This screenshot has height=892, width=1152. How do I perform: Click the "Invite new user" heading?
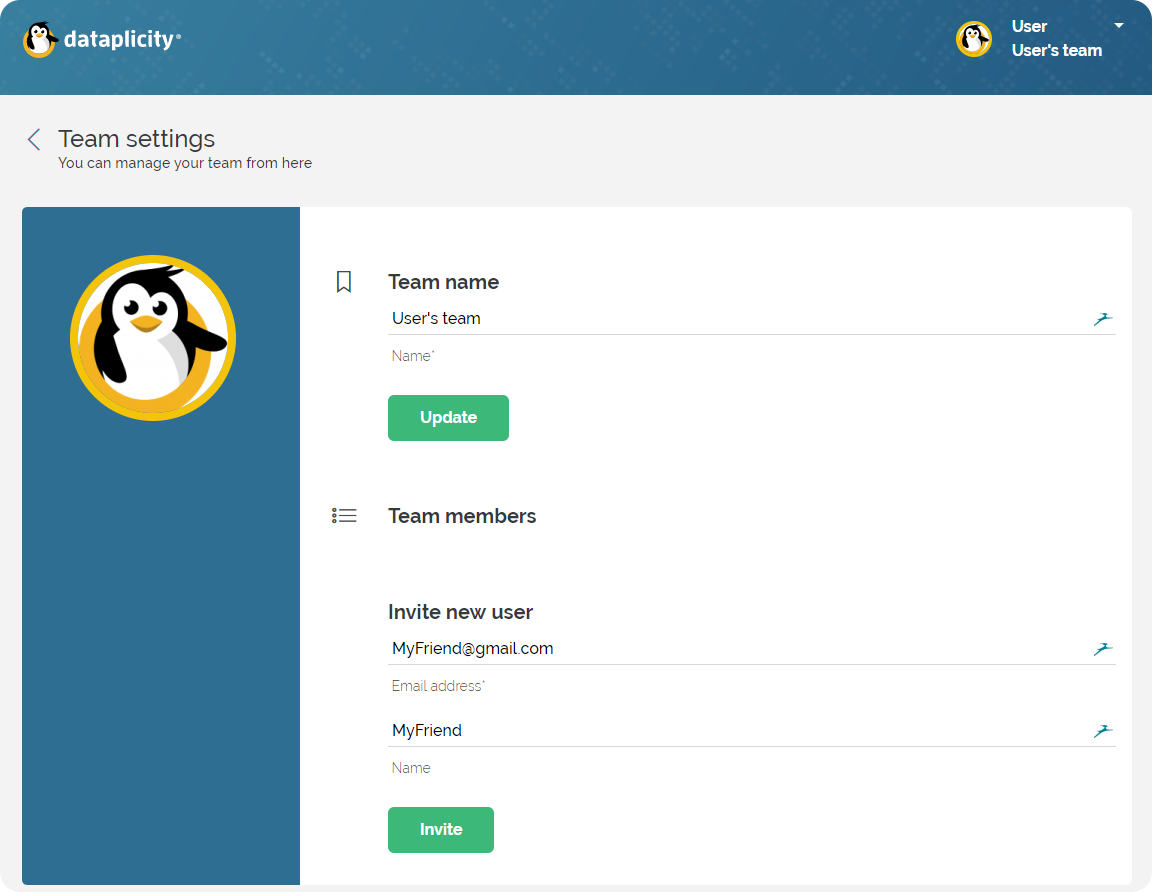pos(461,612)
